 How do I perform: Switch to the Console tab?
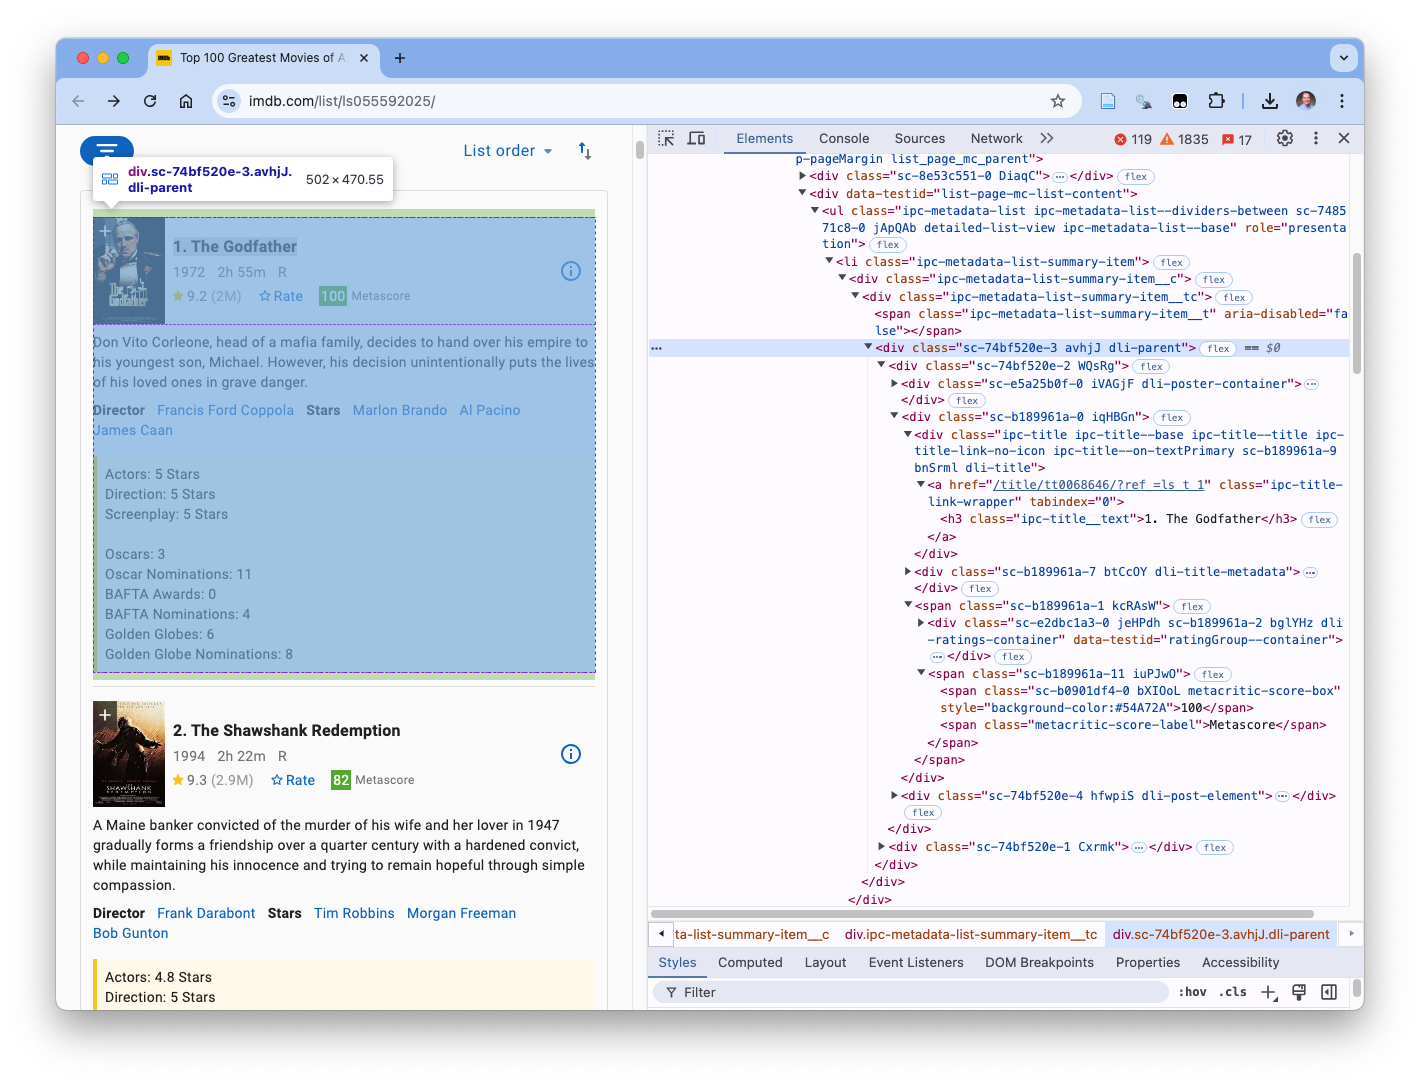pyautogui.click(x=844, y=139)
